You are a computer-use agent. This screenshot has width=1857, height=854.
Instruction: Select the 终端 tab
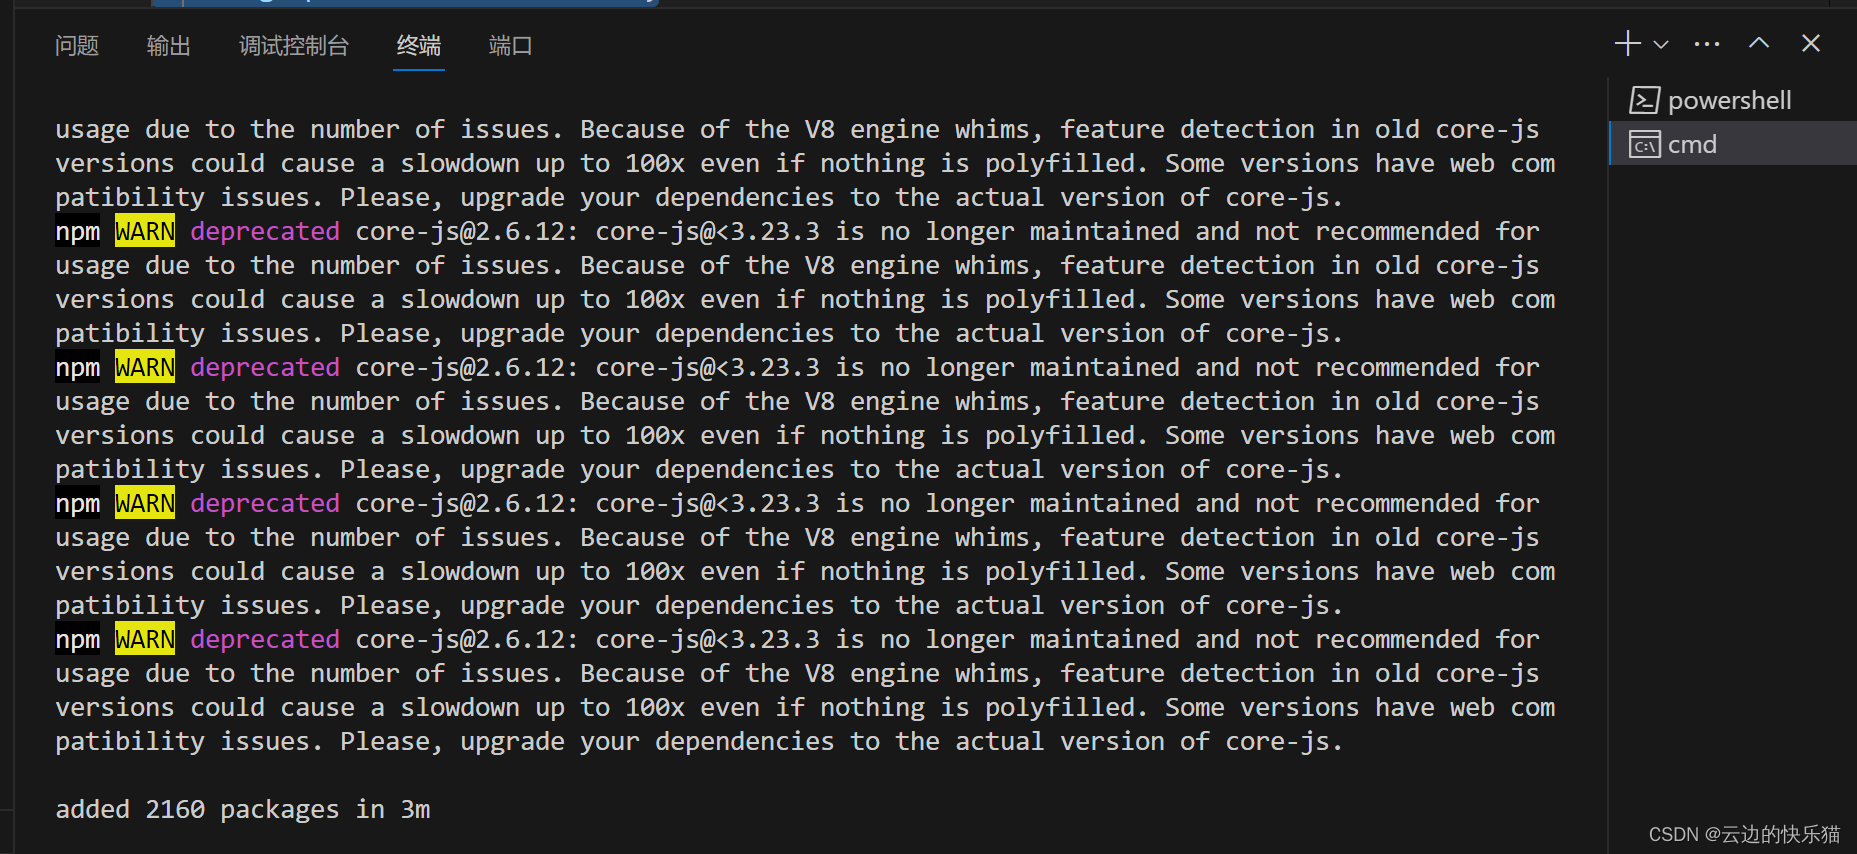click(x=419, y=46)
